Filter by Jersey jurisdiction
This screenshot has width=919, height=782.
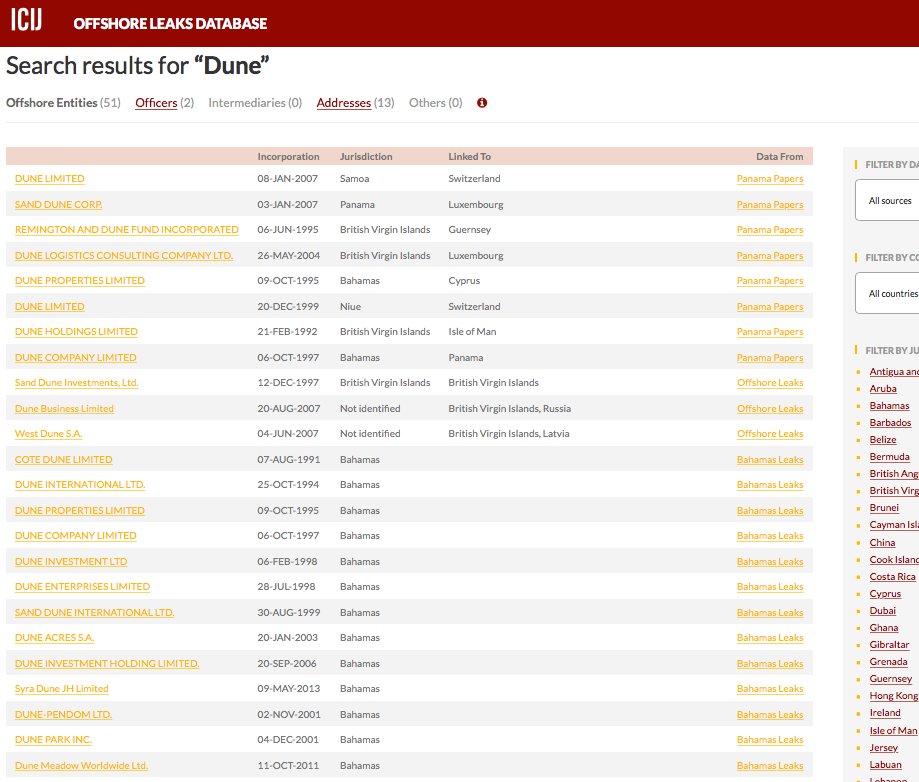click(884, 748)
